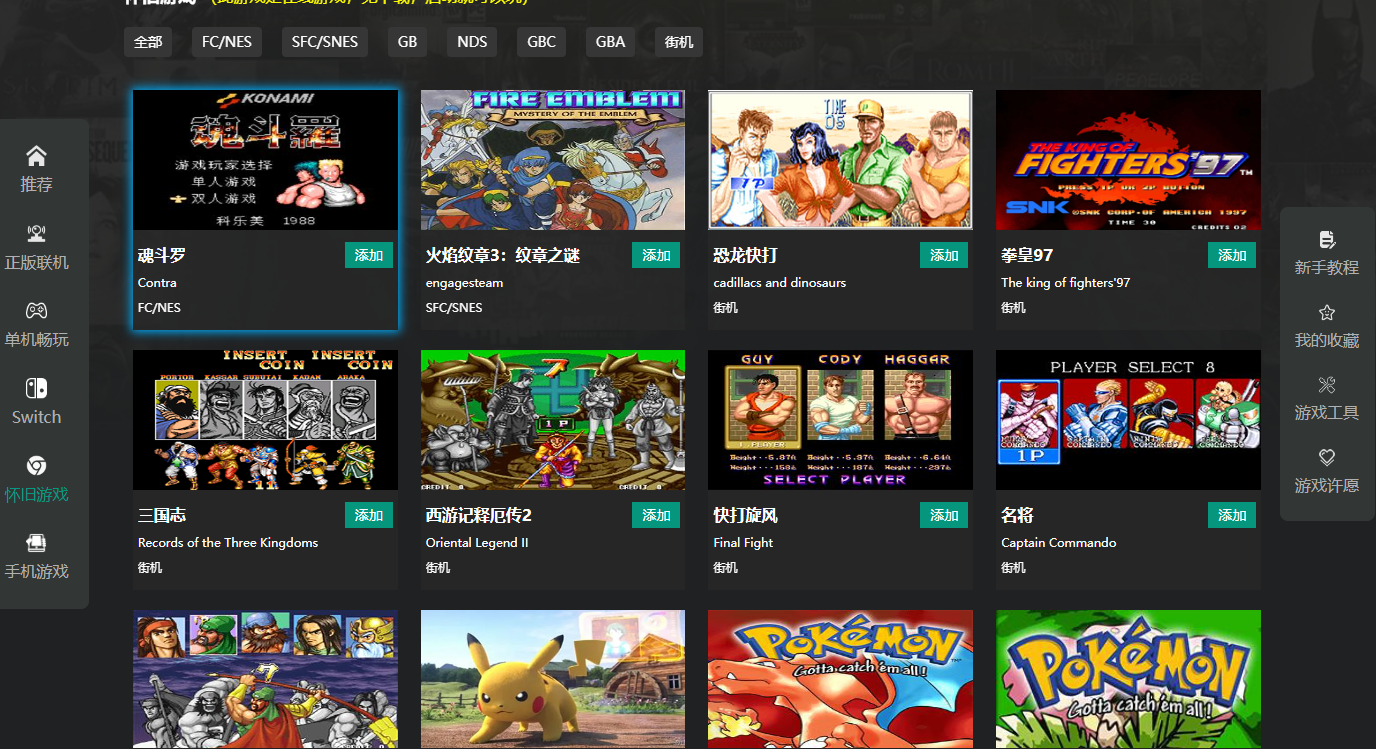Switch to the GBA filter tab
Screen dimensions: 1376x749
point(610,42)
